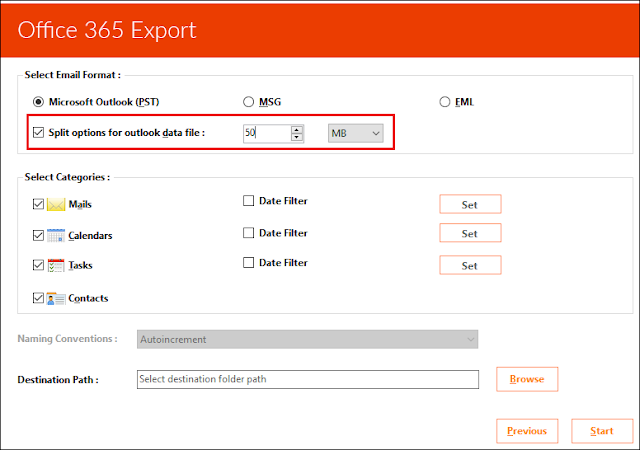
Task: Click the Contacts card icon
Action: coord(56,299)
